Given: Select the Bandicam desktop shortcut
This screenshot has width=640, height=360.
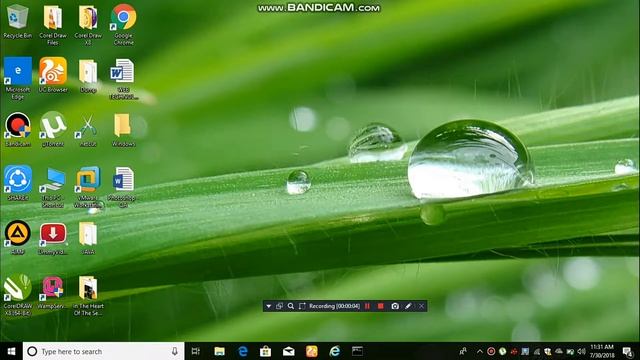Looking at the screenshot, I should pos(18,129).
